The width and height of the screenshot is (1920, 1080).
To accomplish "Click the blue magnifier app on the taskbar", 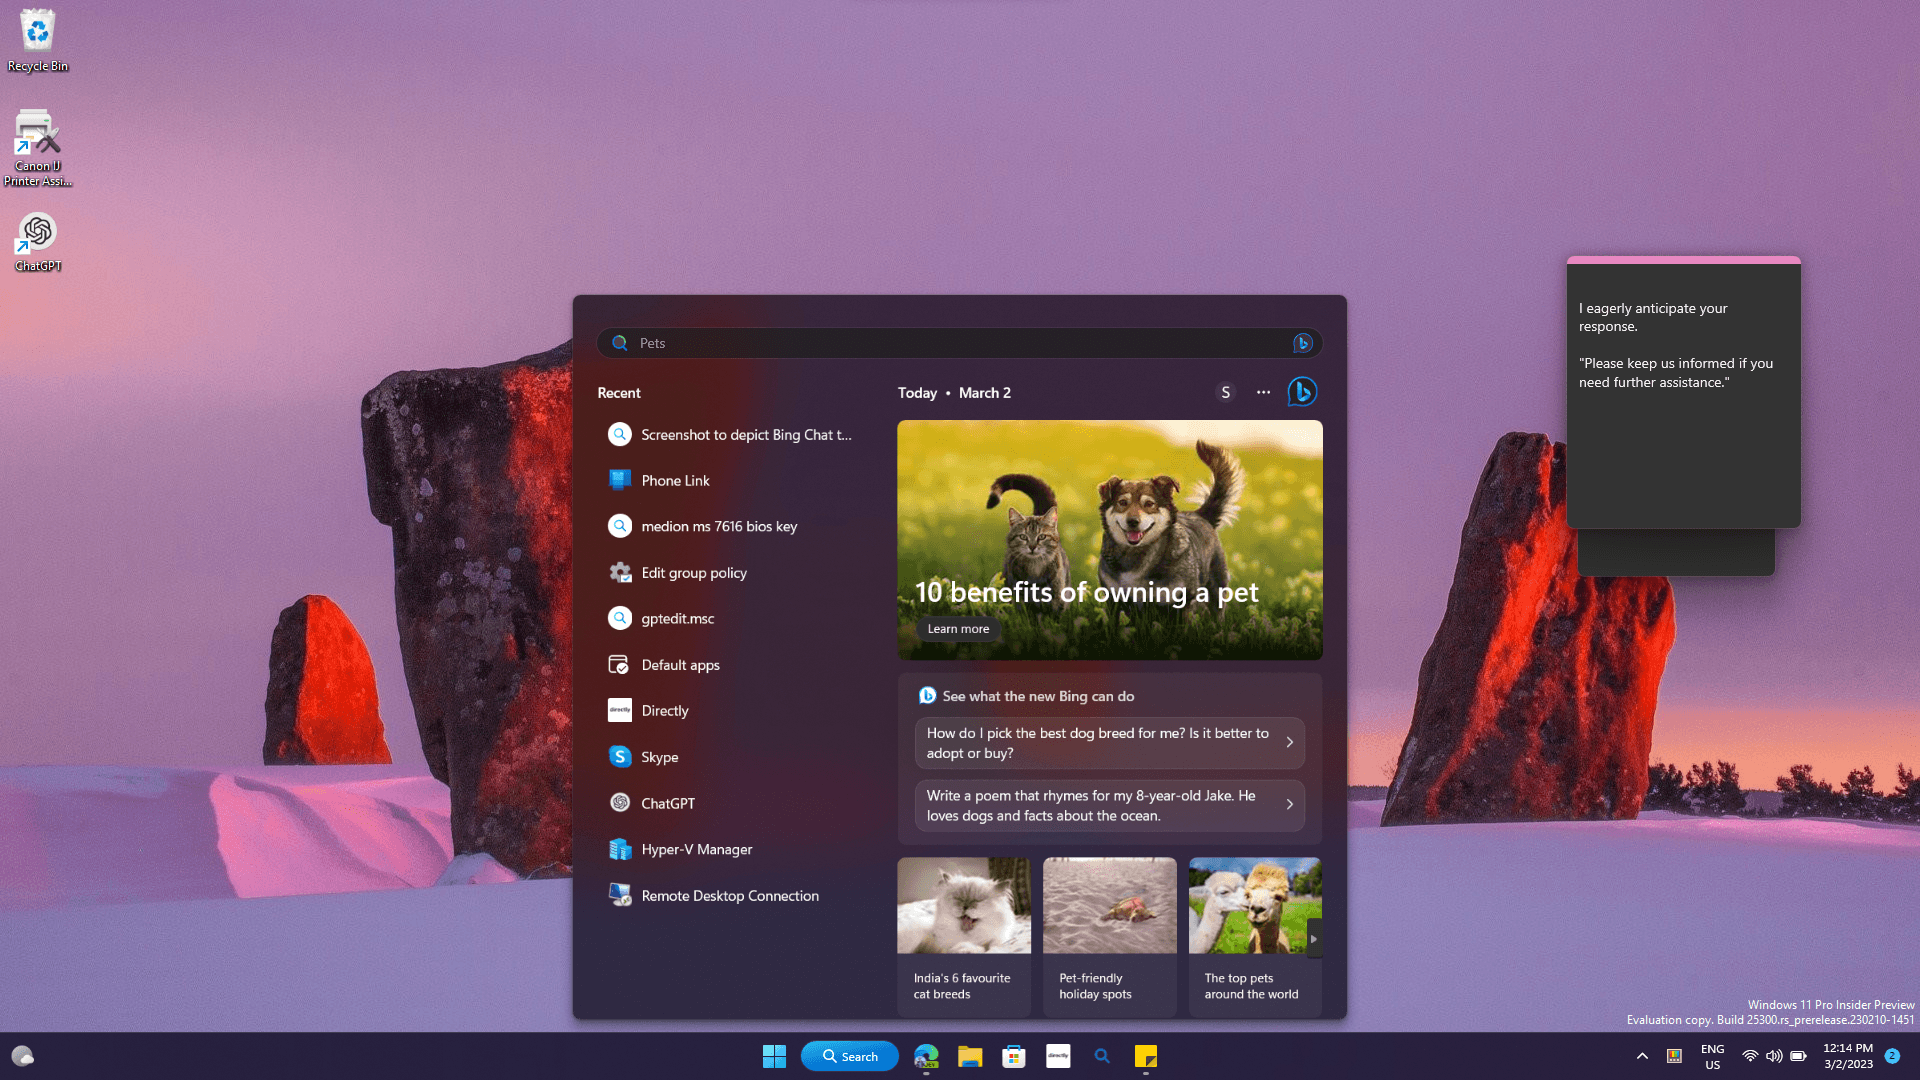I will click(x=1102, y=1056).
